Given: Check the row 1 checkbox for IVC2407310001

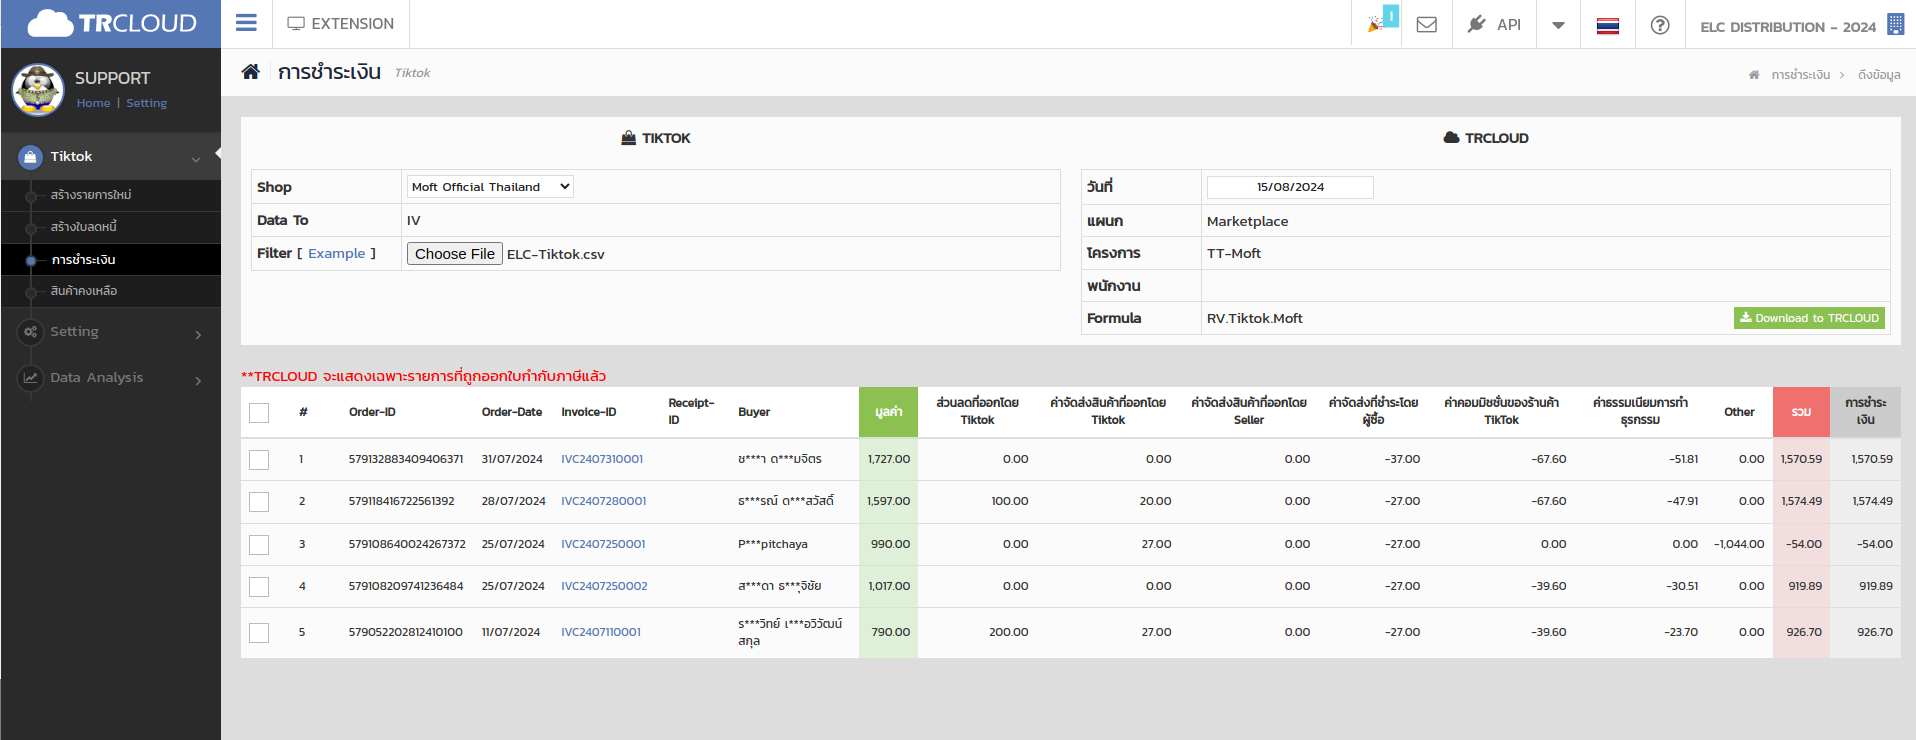Looking at the screenshot, I should pyautogui.click(x=259, y=460).
